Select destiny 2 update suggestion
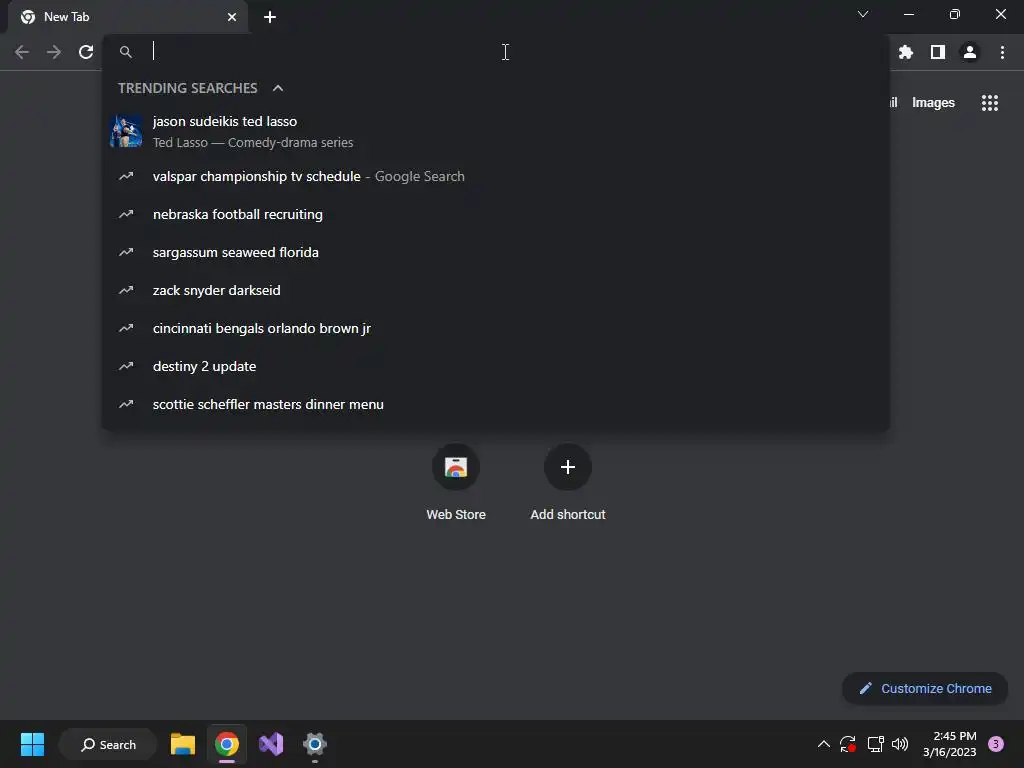This screenshot has width=1024, height=768. click(496, 366)
